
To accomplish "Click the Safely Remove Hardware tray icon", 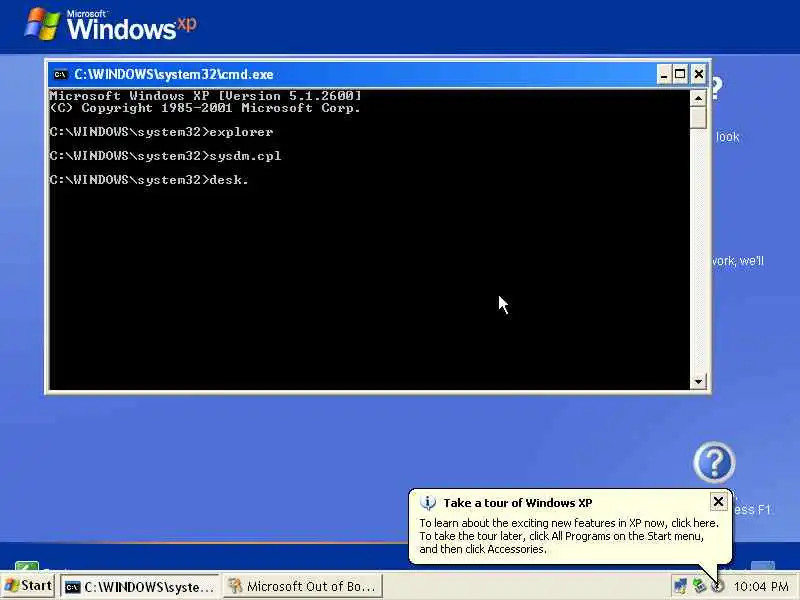I will (698, 586).
